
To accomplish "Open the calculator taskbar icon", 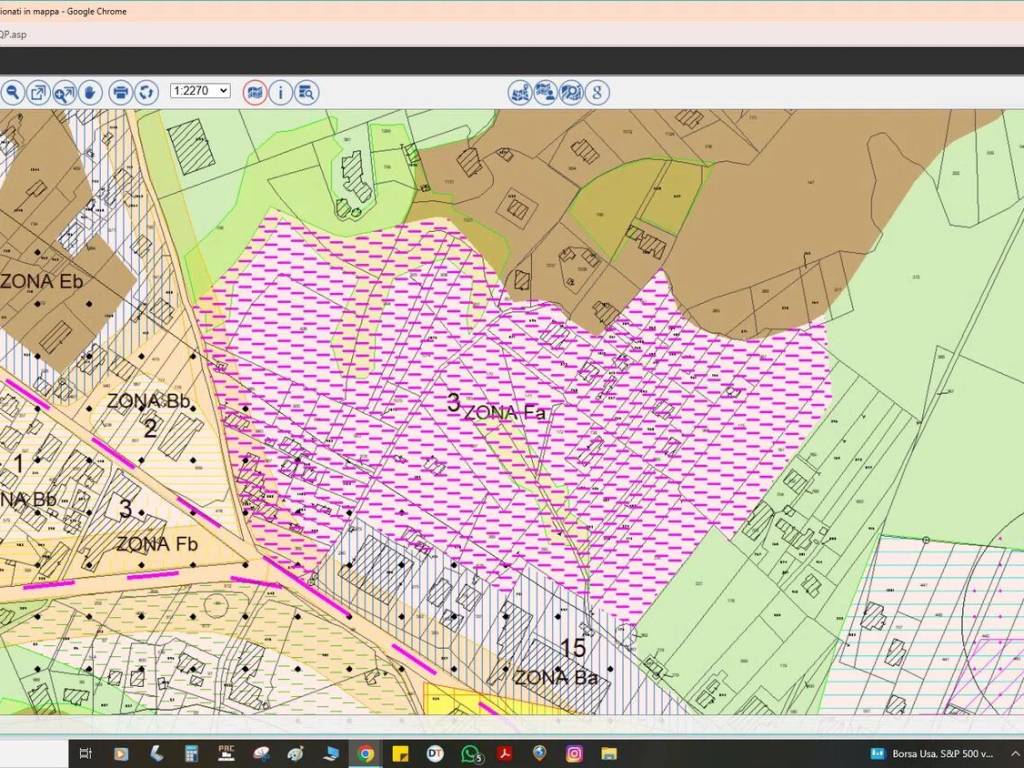I will 191,753.
